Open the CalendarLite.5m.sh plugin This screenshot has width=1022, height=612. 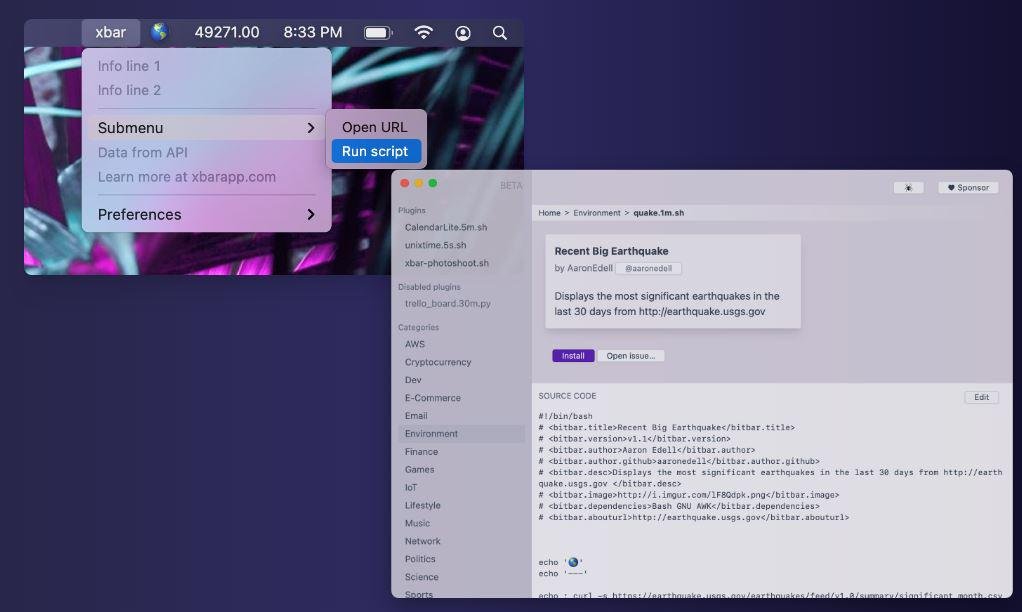coord(446,227)
